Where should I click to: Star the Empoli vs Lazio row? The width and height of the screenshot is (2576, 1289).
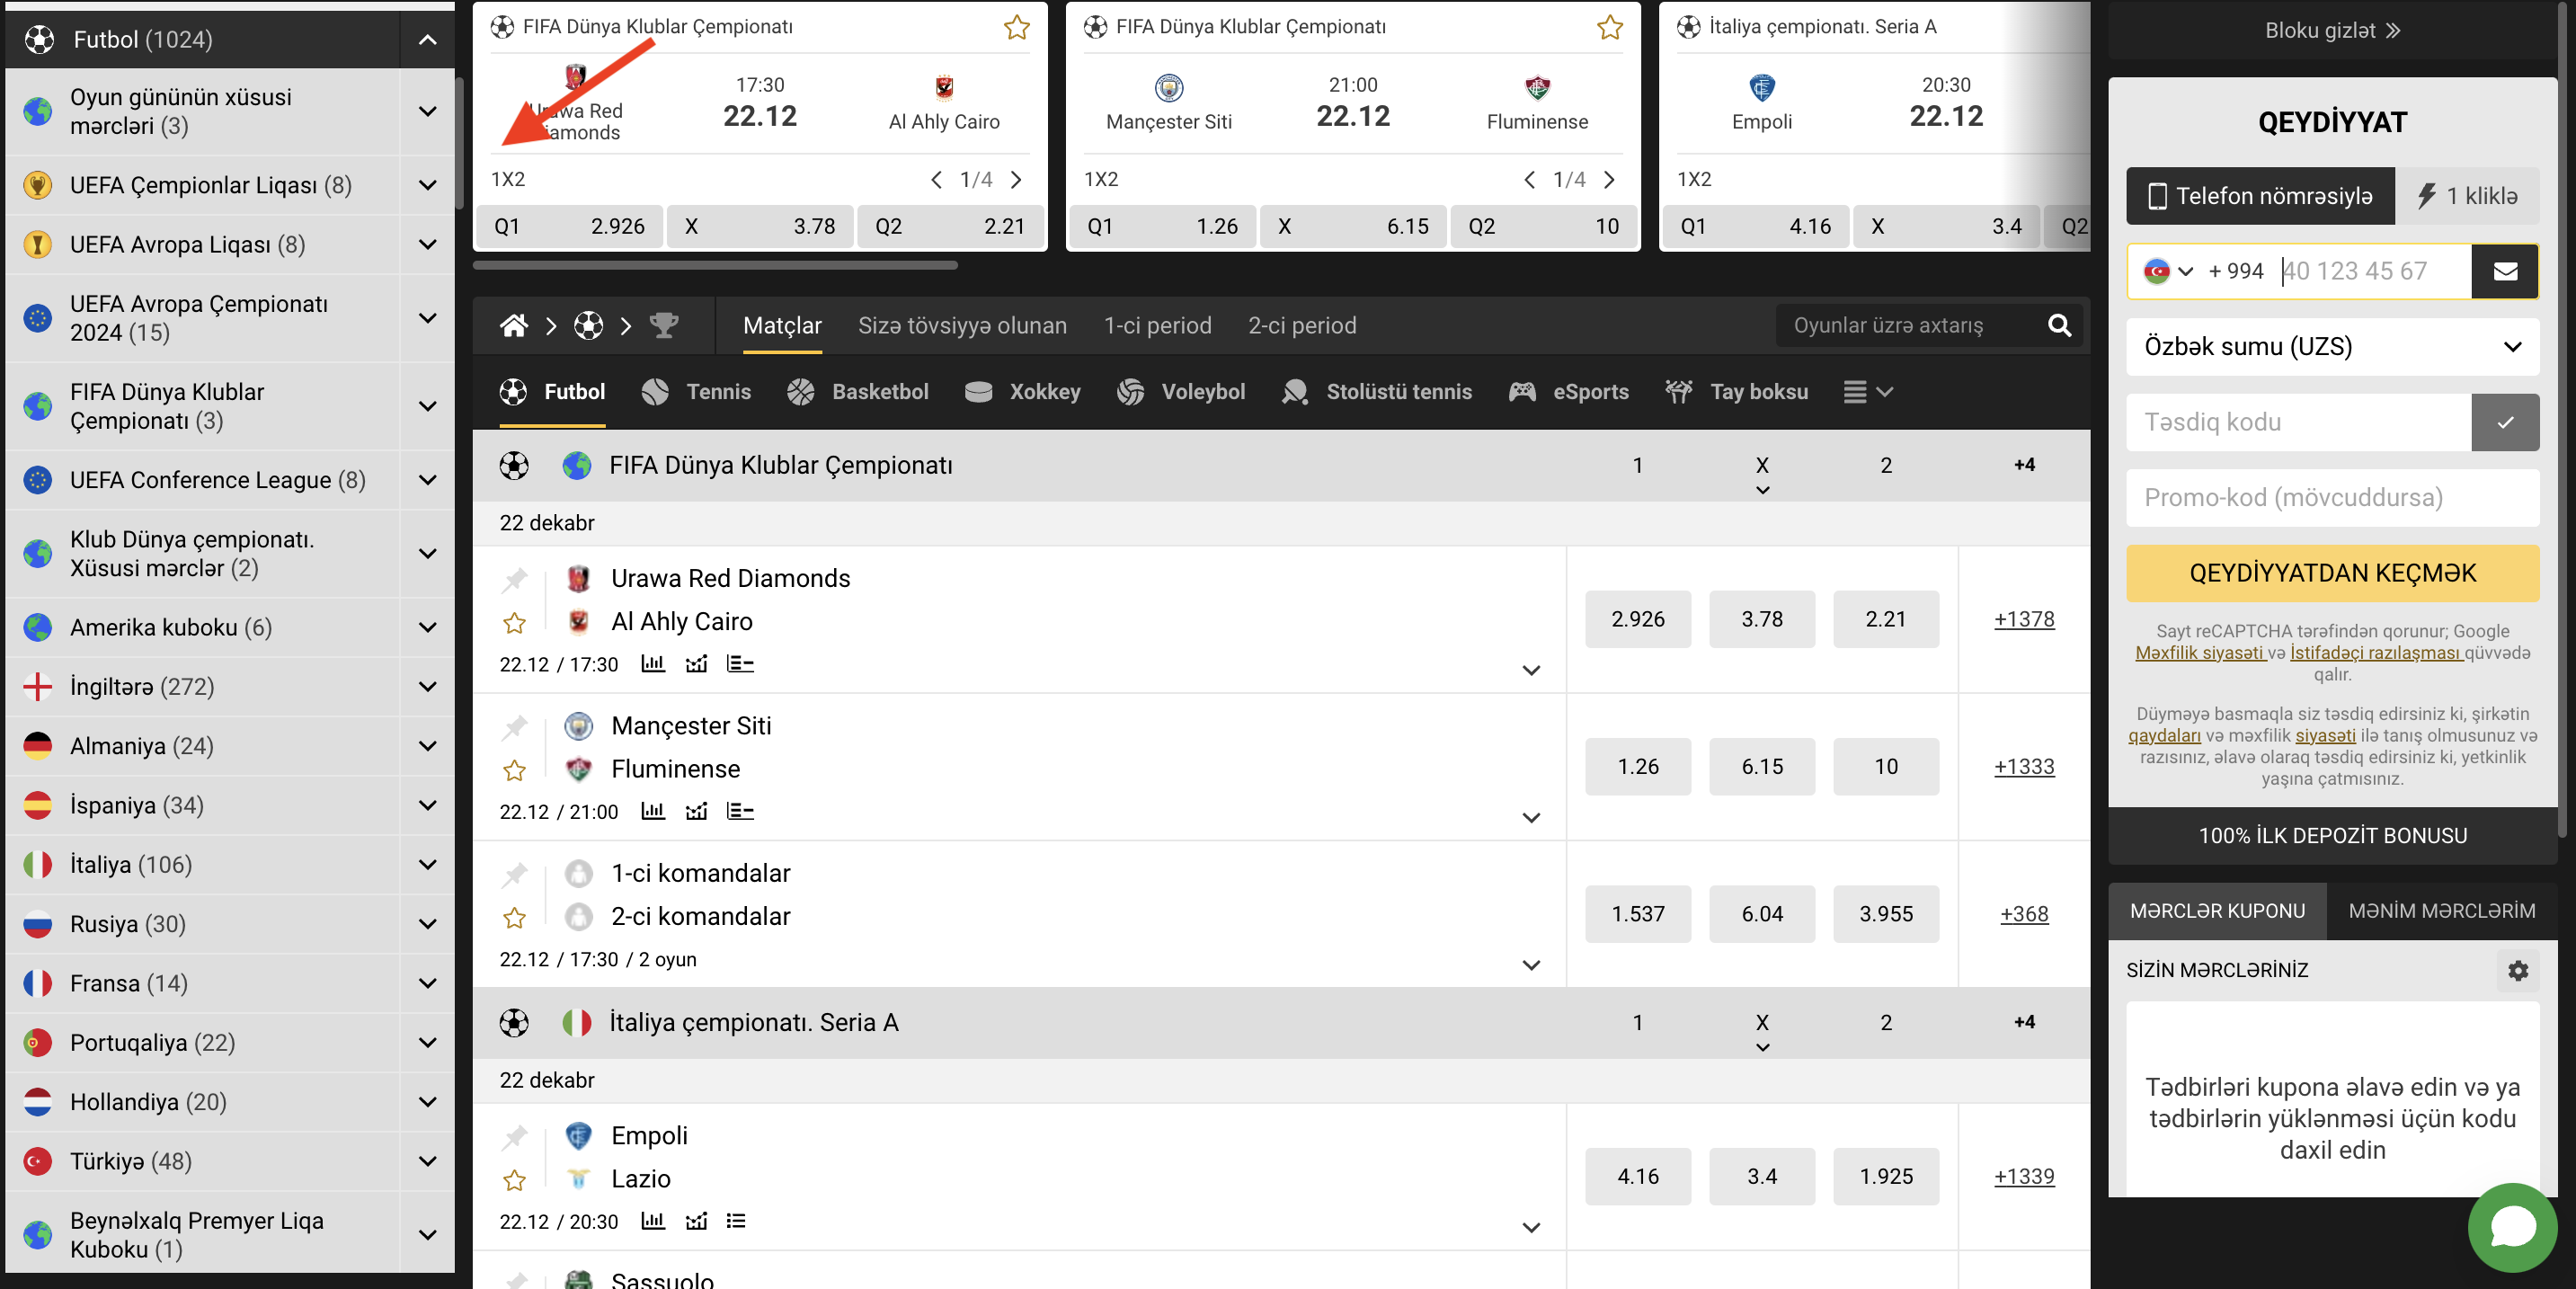pyautogui.click(x=515, y=1180)
